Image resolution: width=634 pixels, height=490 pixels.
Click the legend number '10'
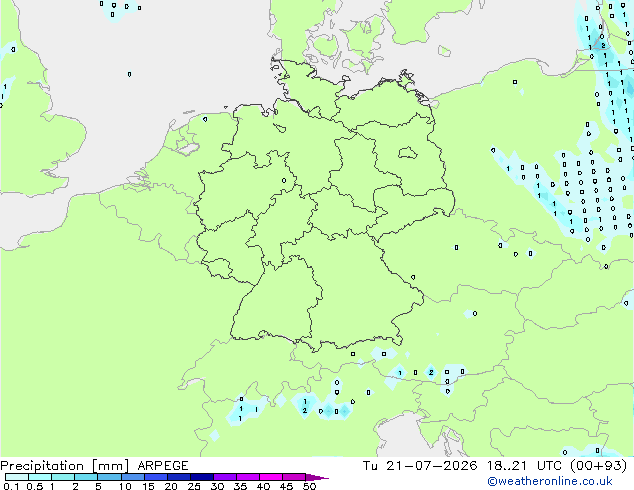click(x=125, y=486)
